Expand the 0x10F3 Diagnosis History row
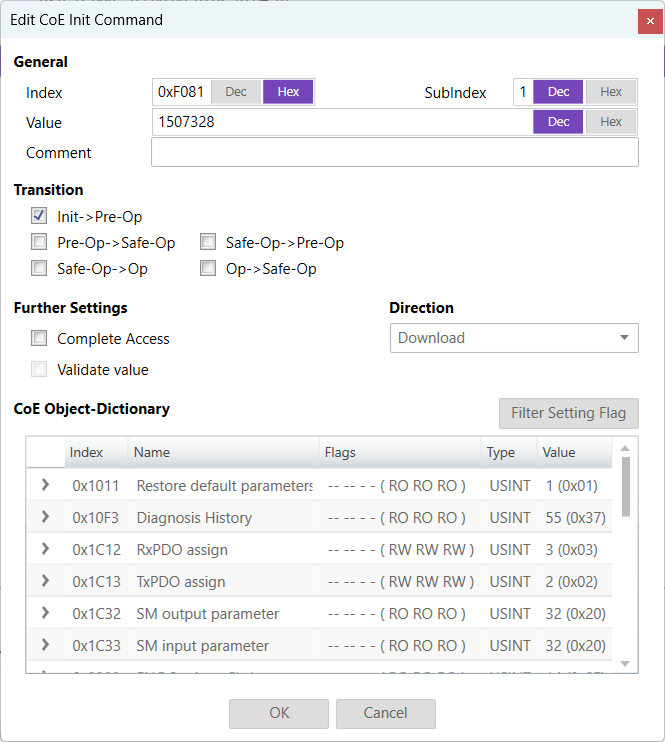The width and height of the screenshot is (665, 742). tap(45, 517)
